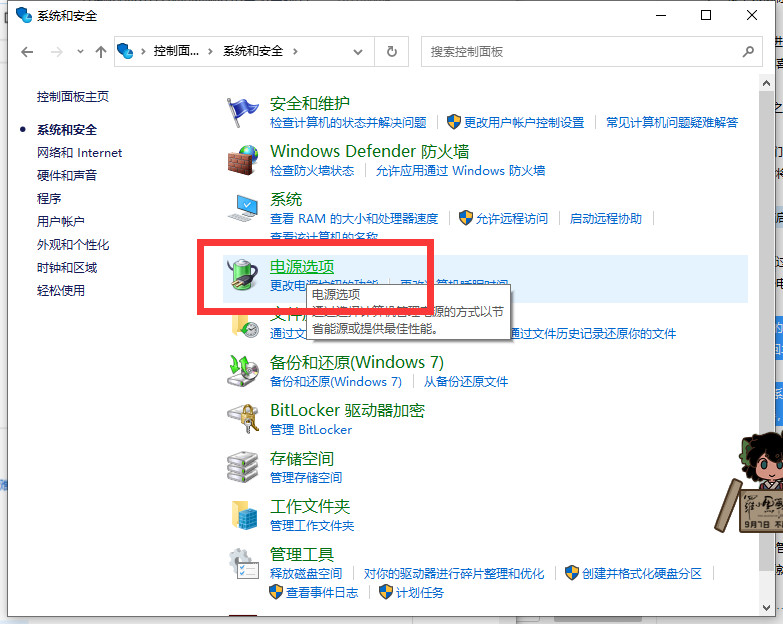Screen dimensions: 783x624
Task: Click the Administrative Tools gear icon
Action: click(243, 563)
